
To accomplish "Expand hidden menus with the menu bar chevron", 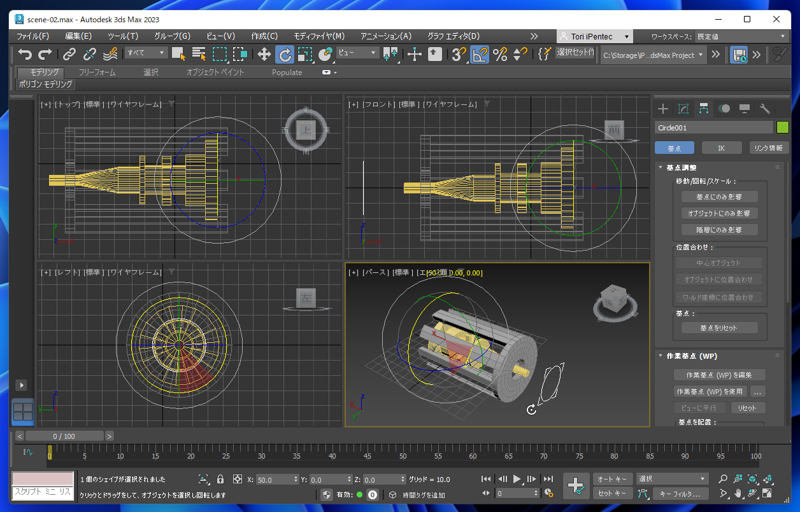I will click(x=534, y=36).
